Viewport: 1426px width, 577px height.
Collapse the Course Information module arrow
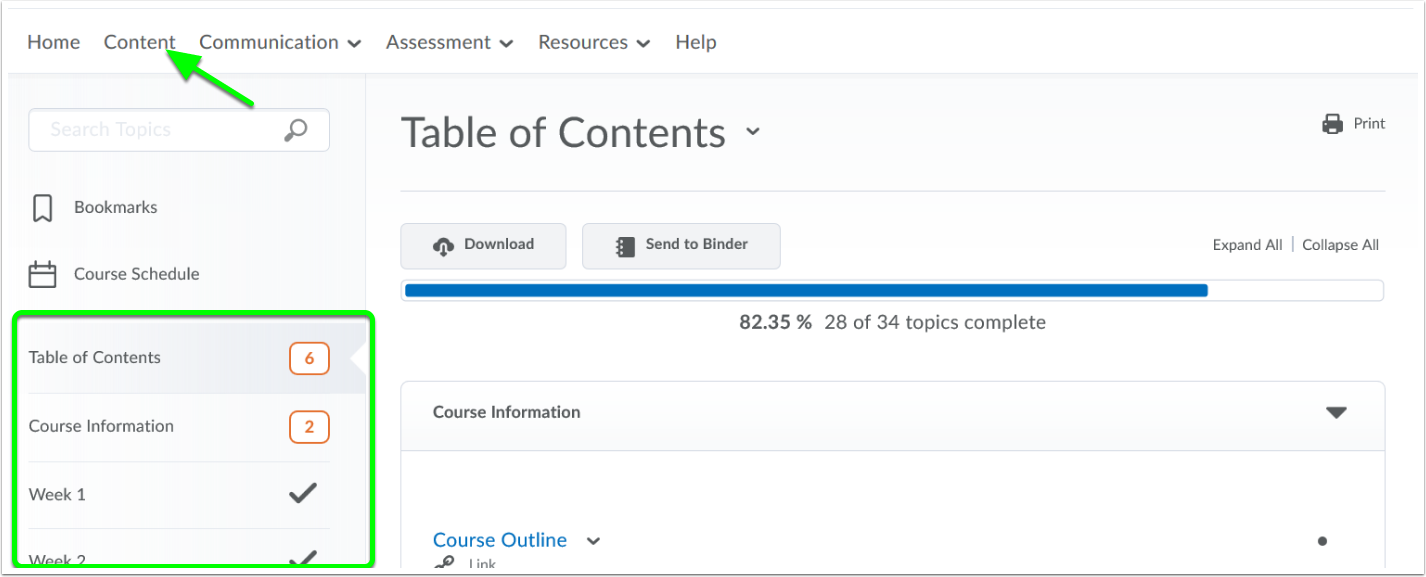1336,413
